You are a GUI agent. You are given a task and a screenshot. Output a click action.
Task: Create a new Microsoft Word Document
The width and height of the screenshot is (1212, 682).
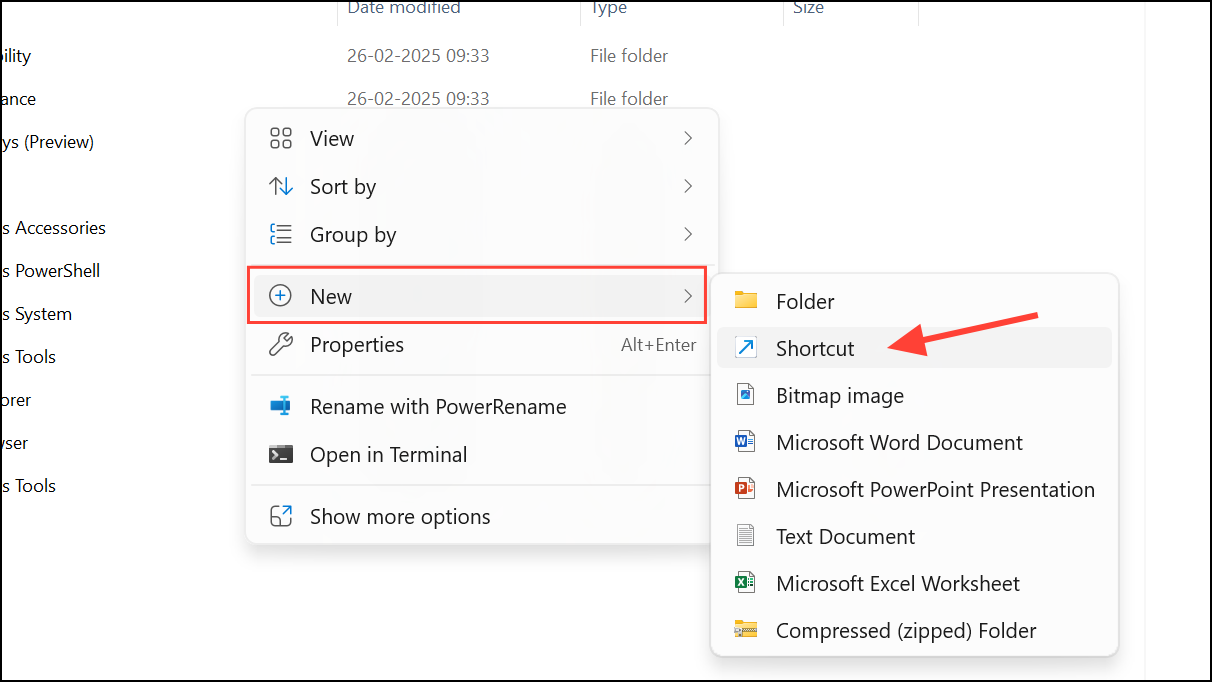click(x=914, y=442)
